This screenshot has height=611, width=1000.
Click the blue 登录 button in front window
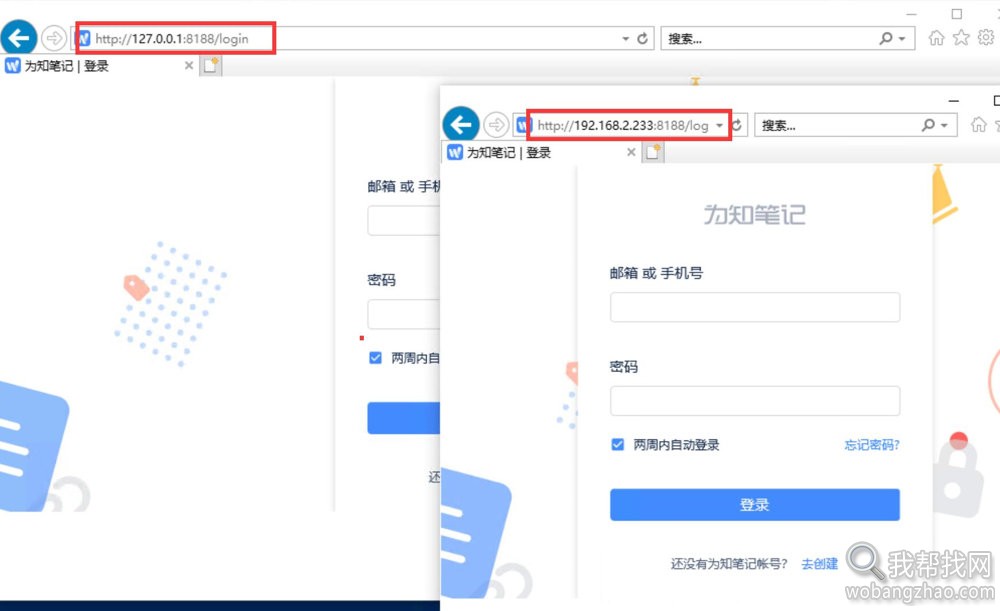click(x=754, y=504)
